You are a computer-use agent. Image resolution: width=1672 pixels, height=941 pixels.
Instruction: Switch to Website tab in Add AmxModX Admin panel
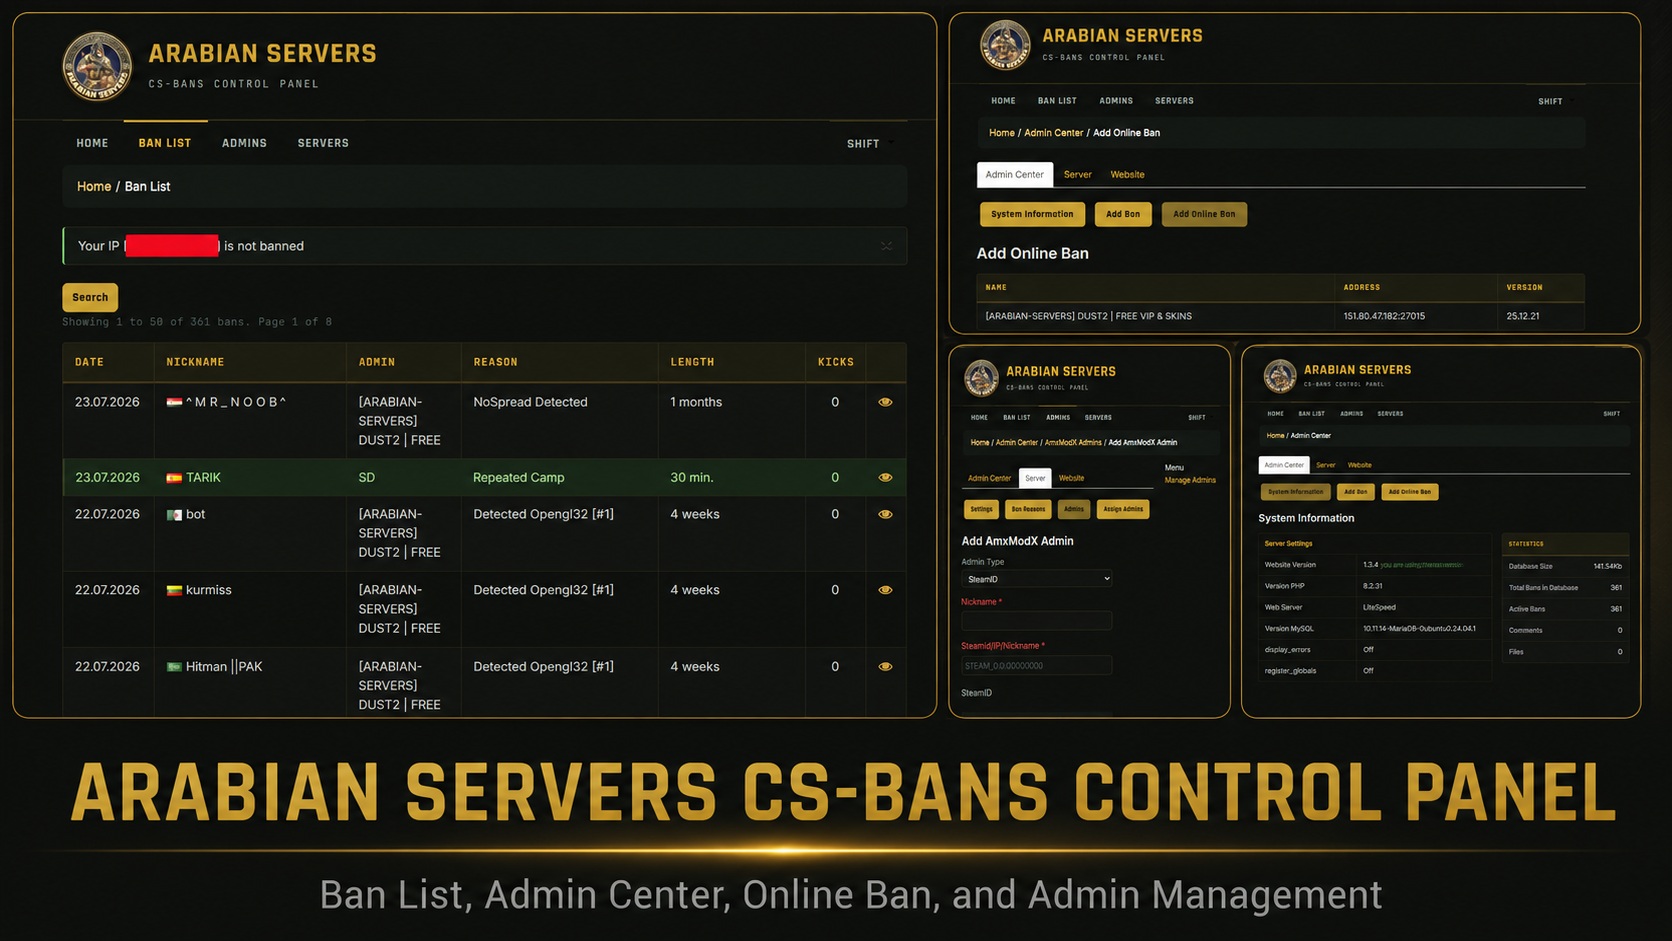pos(1071,478)
